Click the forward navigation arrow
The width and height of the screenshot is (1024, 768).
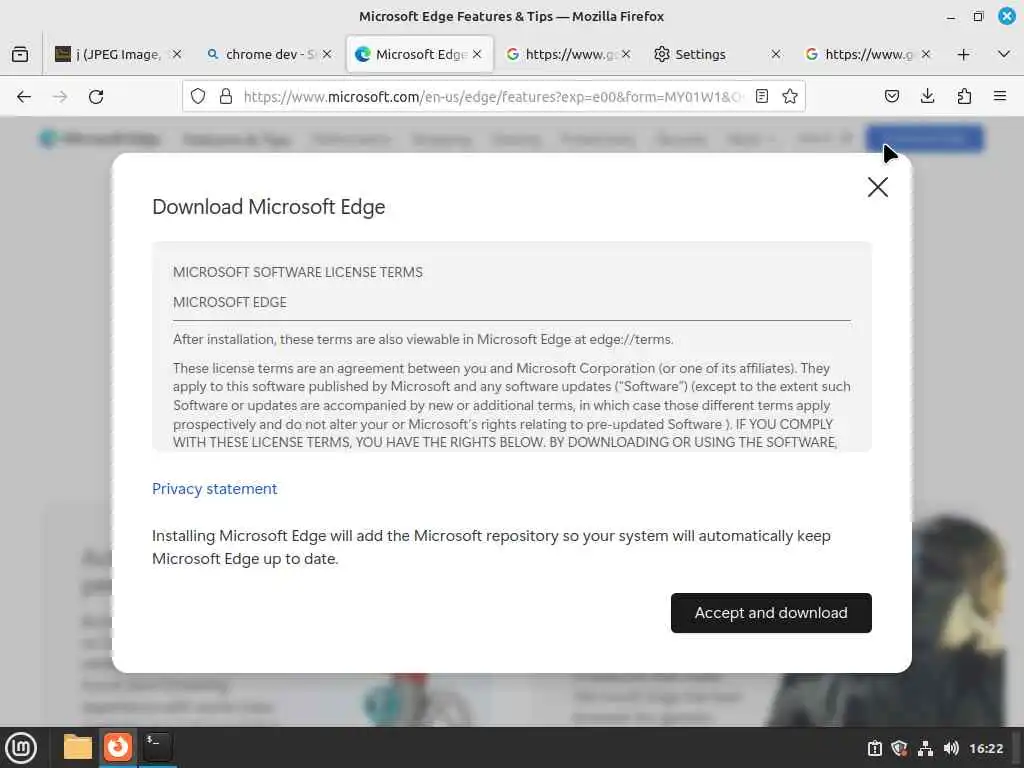click(x=60, y=97)
